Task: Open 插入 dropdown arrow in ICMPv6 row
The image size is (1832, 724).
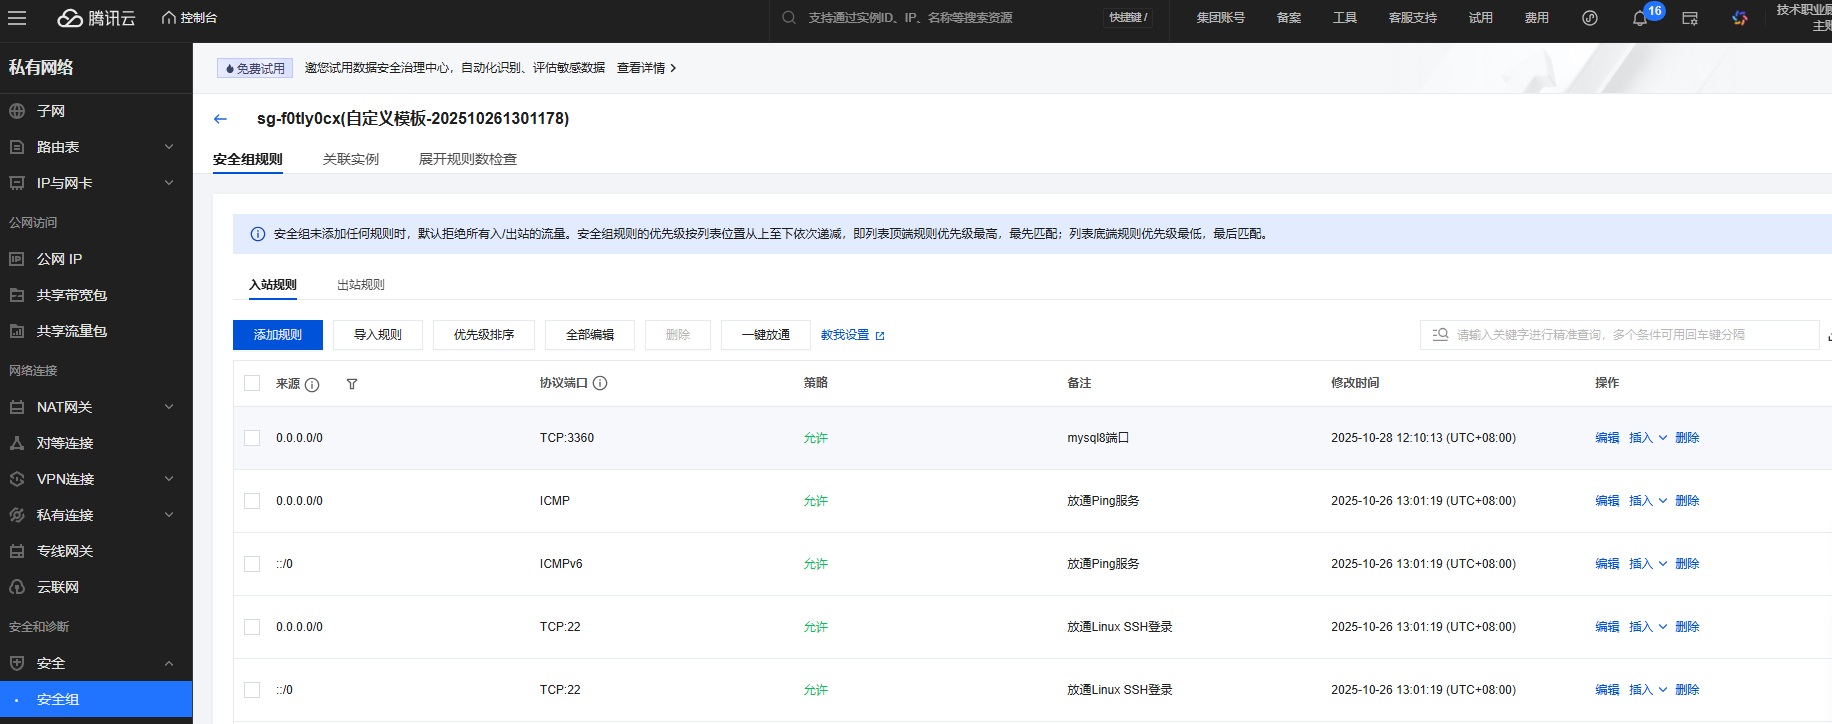Action: point(1663,564)
